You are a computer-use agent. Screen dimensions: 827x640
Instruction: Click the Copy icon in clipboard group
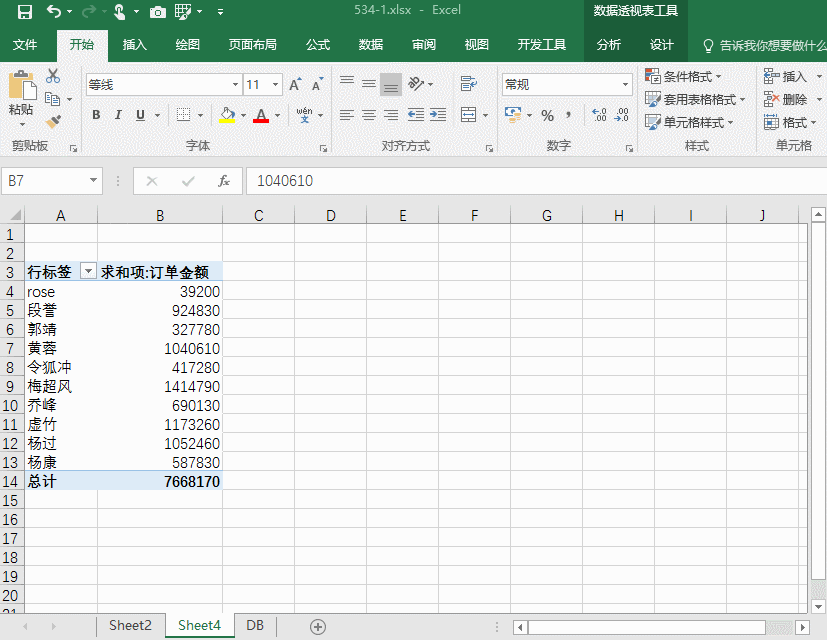click(52, 99)
